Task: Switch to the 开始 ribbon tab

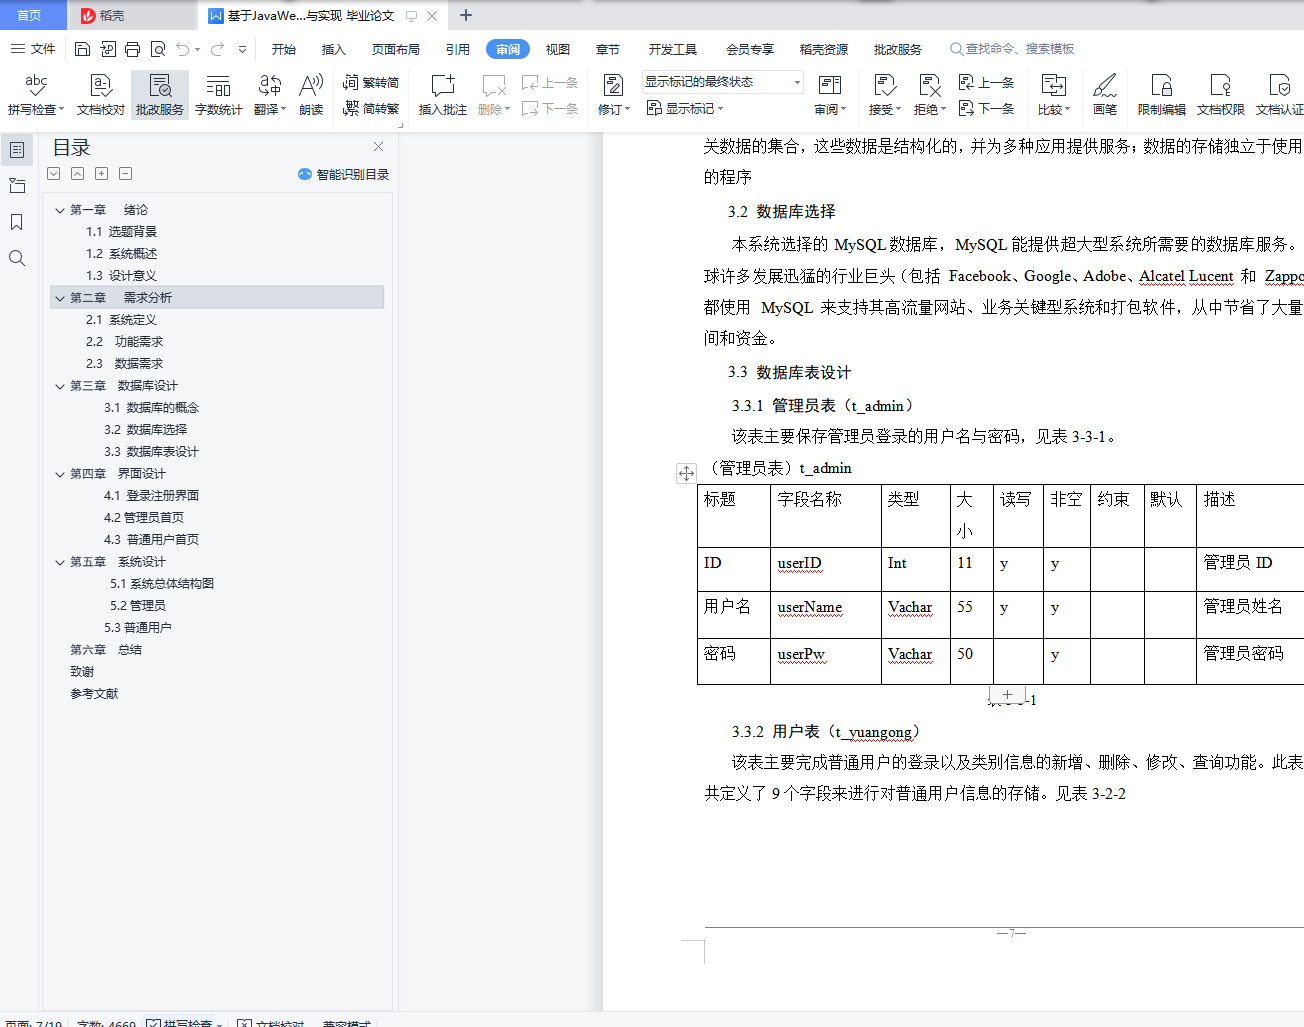Action: tap(284, 49)
